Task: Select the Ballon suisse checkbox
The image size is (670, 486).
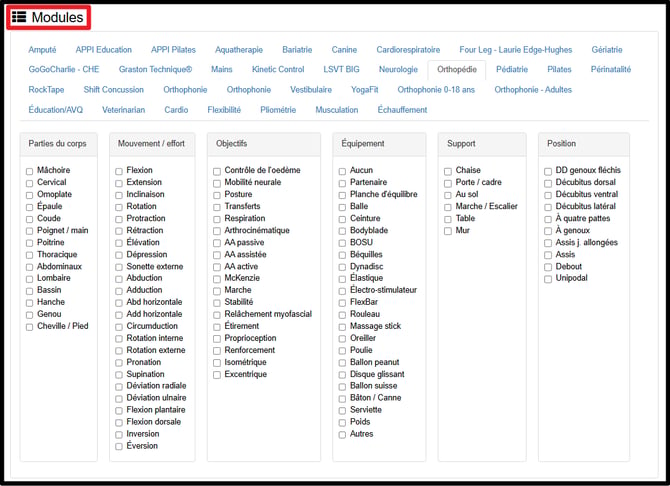Action: coord(342,386)
